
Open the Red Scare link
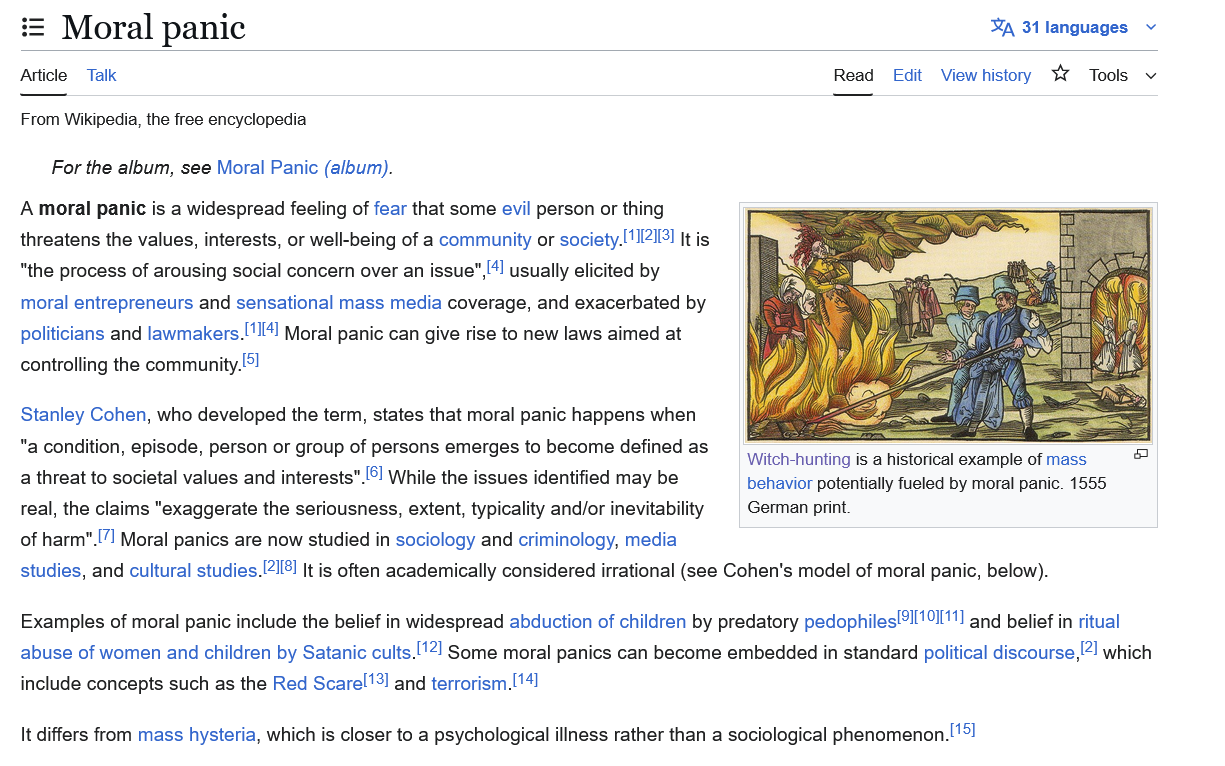pos(317,683)
